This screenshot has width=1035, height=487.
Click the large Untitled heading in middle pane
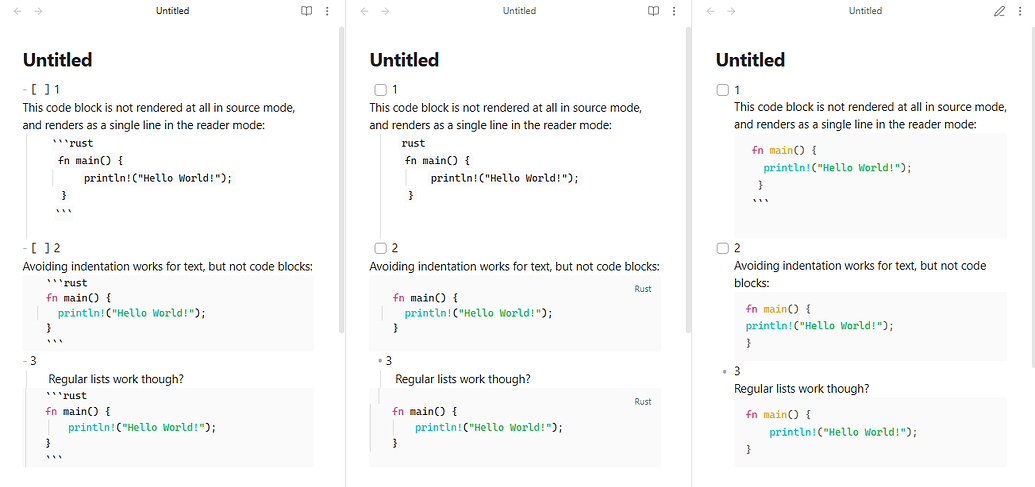pyautogui.click(x=404, y=60)
